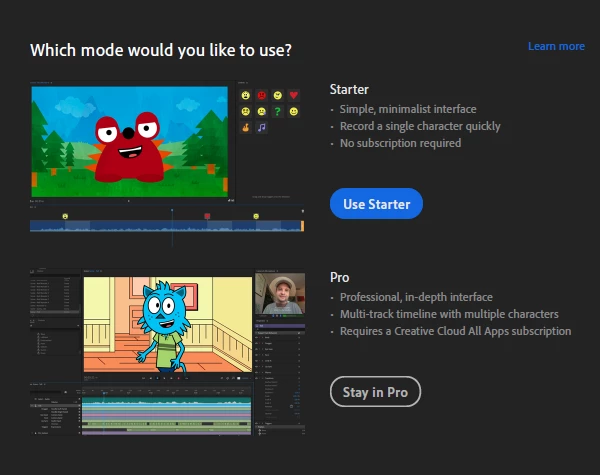Click the 'Which mode would you like to use?' heading
The height and width of the screenshot is (475, 600).
[x=161, y=50]
